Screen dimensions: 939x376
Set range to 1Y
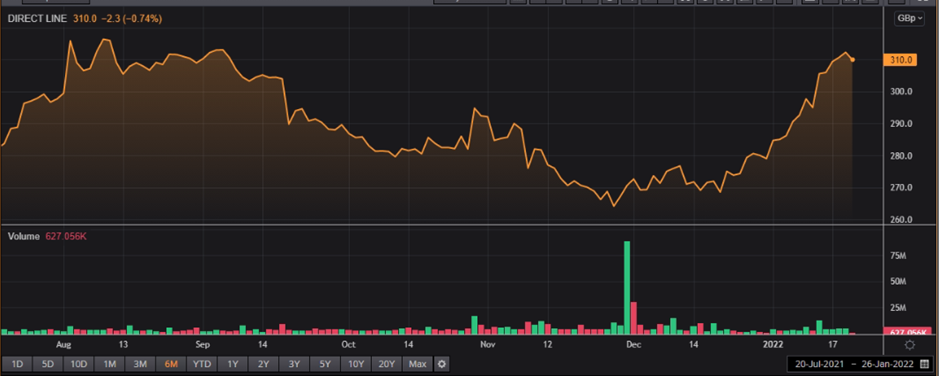click(x=233, y=363)
